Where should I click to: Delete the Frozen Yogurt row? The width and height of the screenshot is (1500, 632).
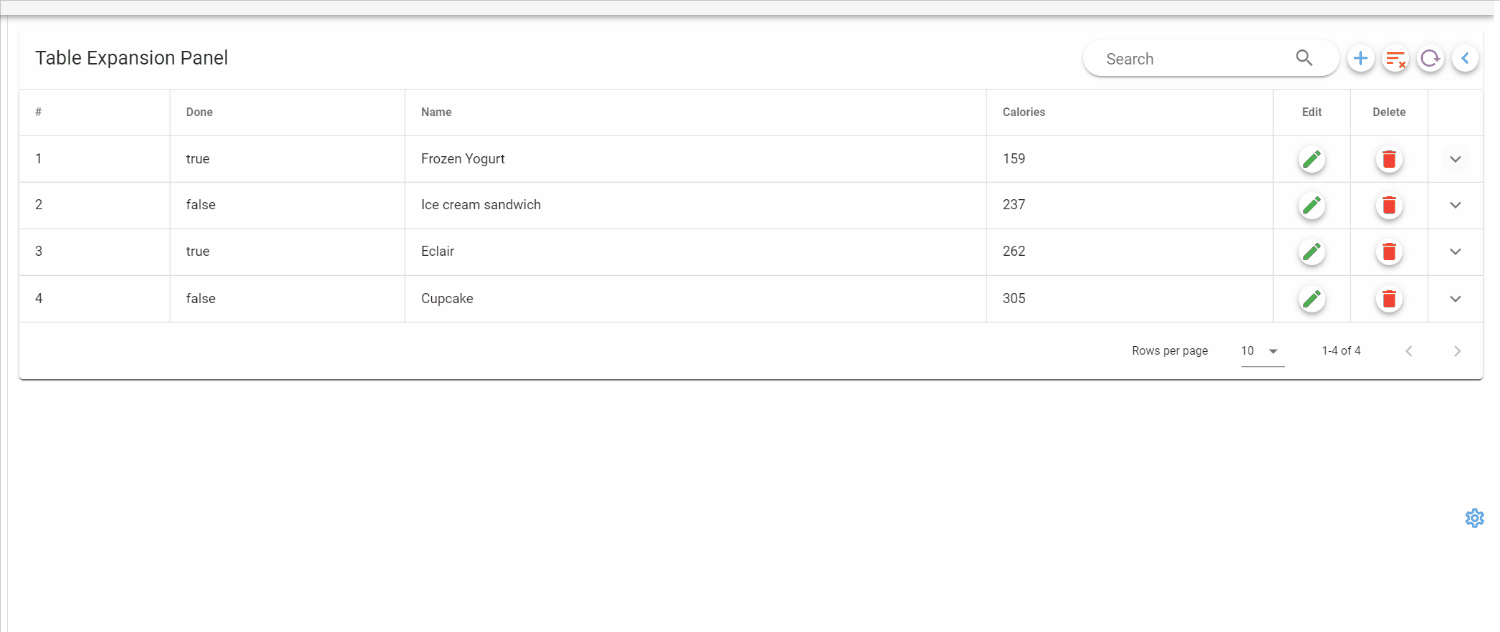[1389, 159]
